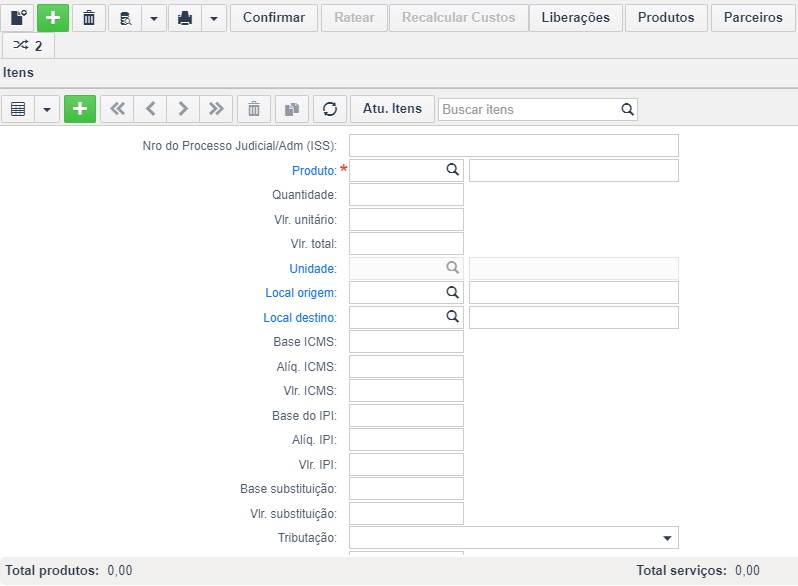Click the printer icon in top toolbar
Viewport: 798px width, 586px height.
click(185, 18)
